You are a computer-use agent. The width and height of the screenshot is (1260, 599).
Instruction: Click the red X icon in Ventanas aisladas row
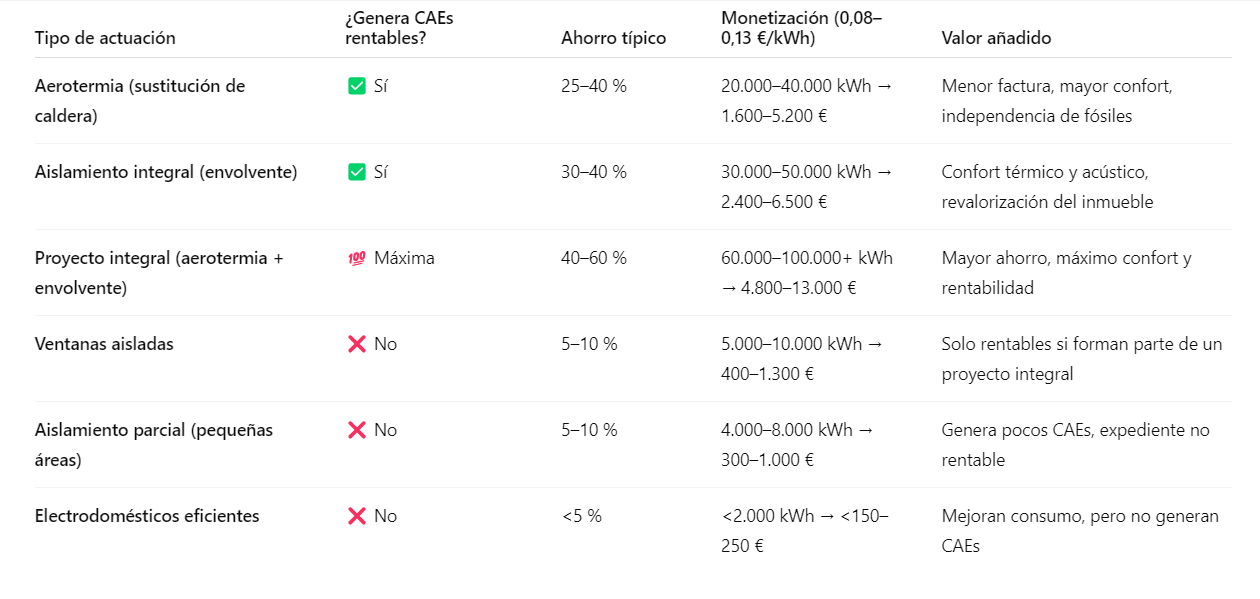click(356, 344)
